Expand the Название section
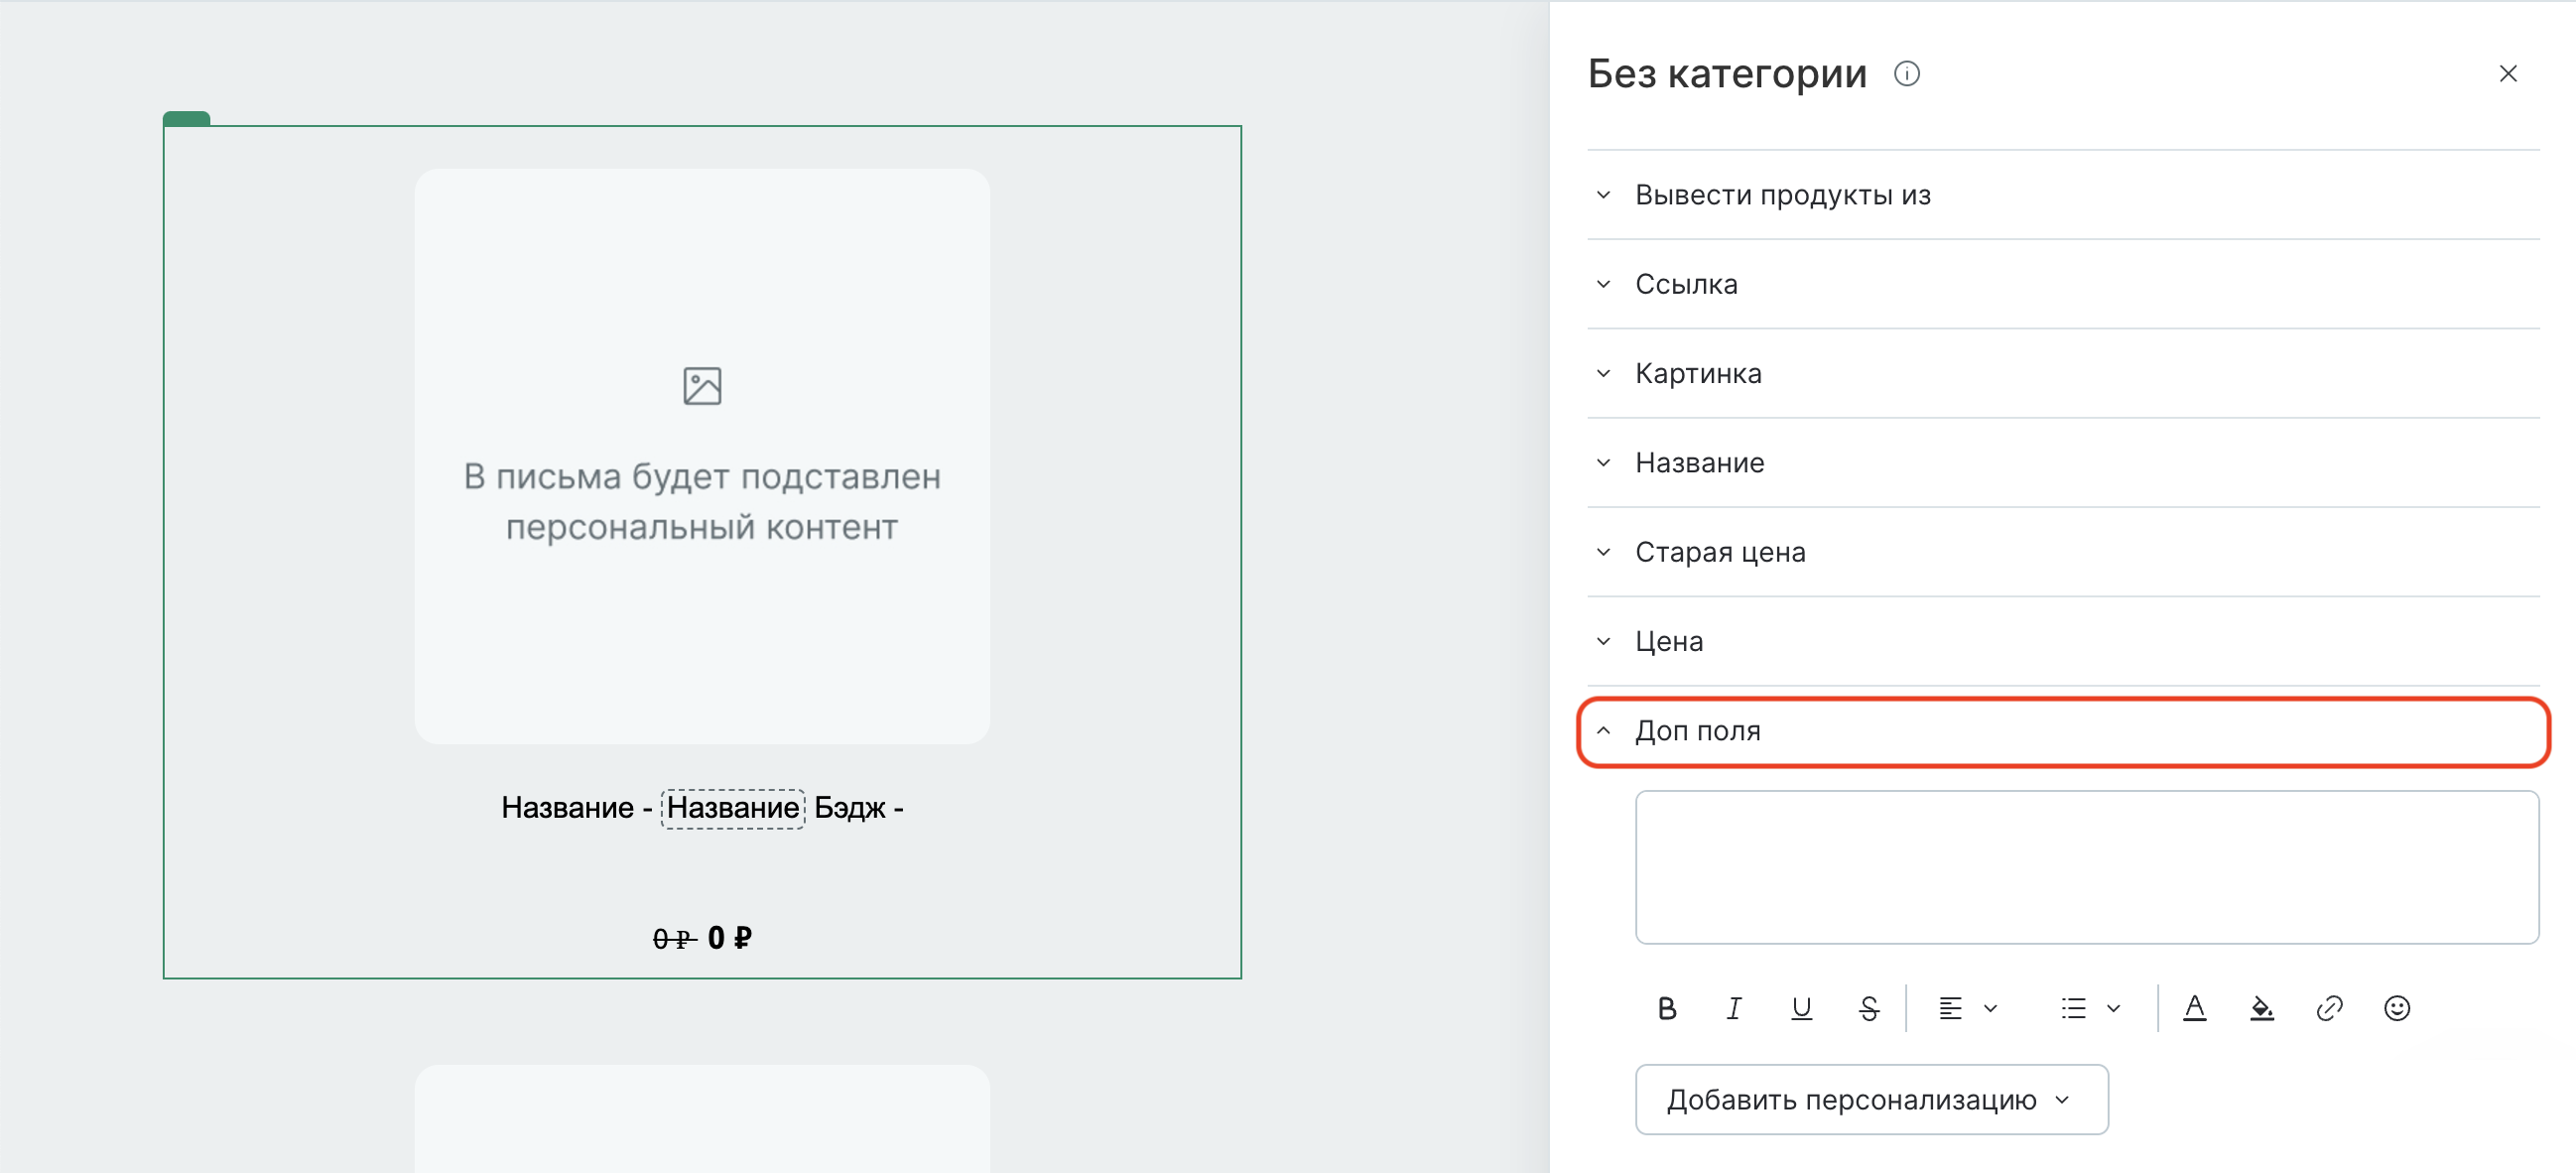 (2062, 462)
